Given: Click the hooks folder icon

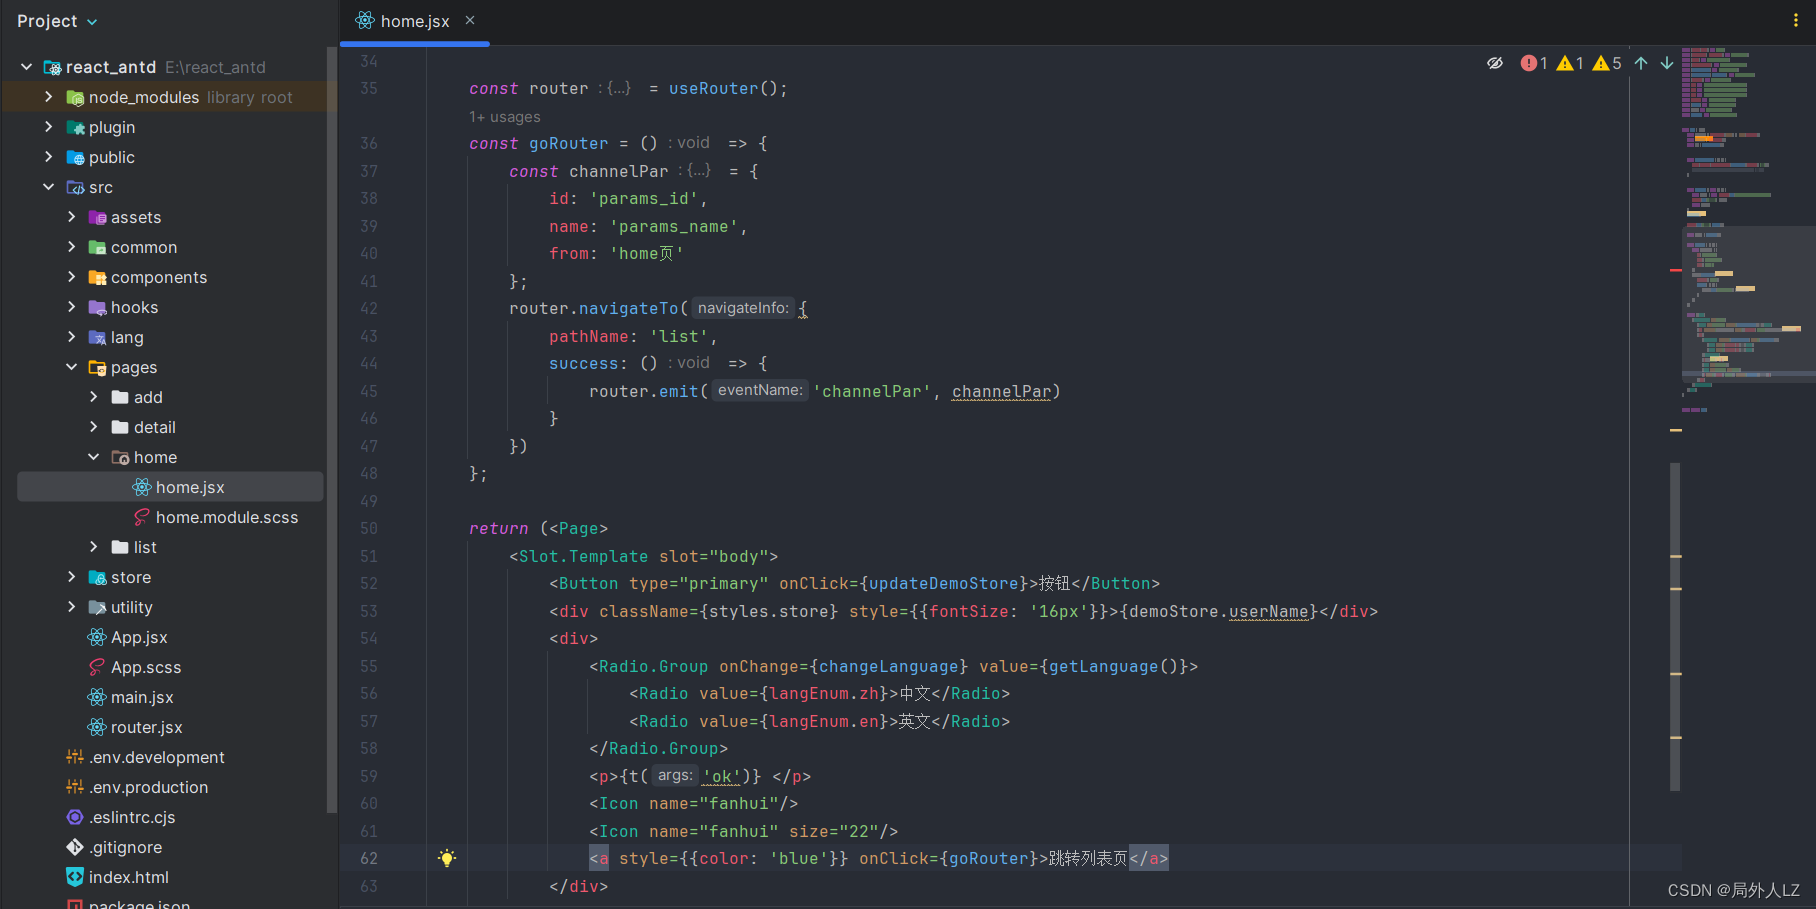Looking at the screenshot, I should tap(97, 307).
